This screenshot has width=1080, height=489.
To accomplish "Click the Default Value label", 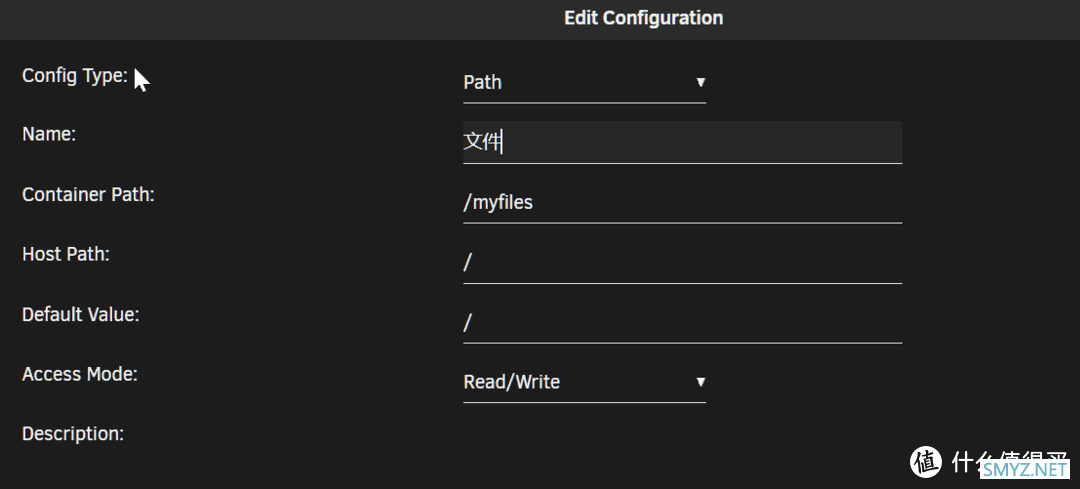I will pyautogui.click(x=81, y=315).
